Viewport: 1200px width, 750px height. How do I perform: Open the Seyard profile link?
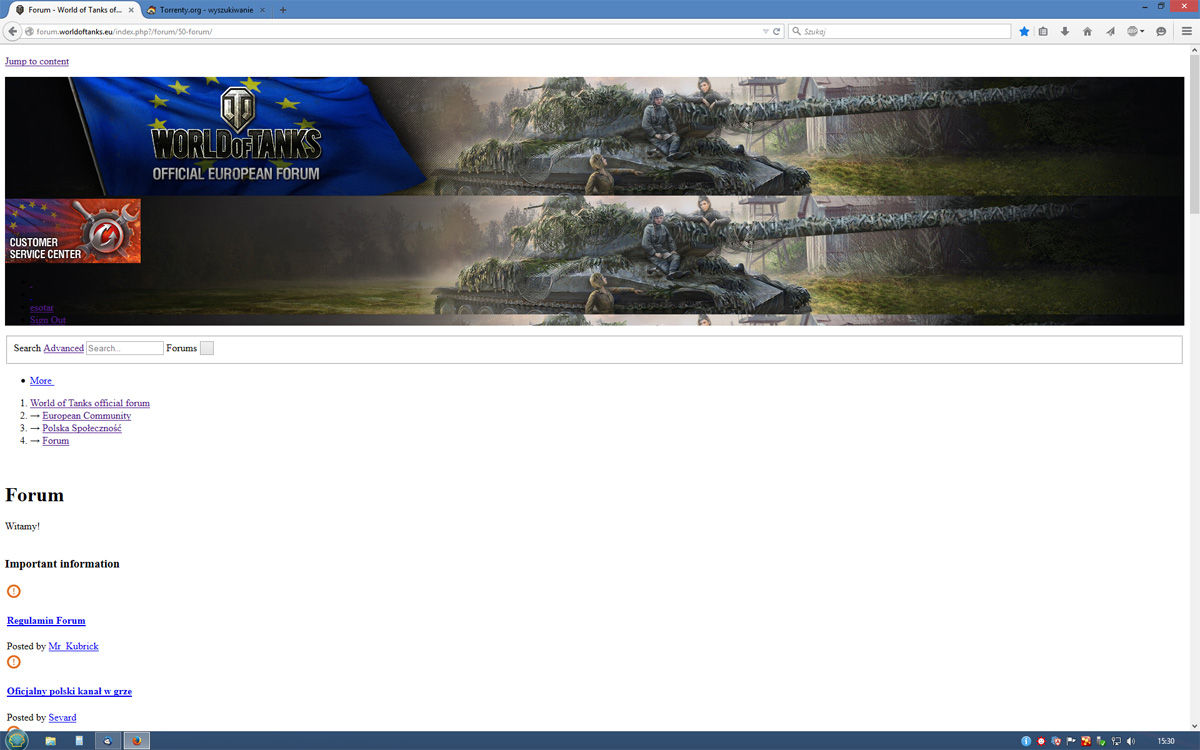click(62, 717)
